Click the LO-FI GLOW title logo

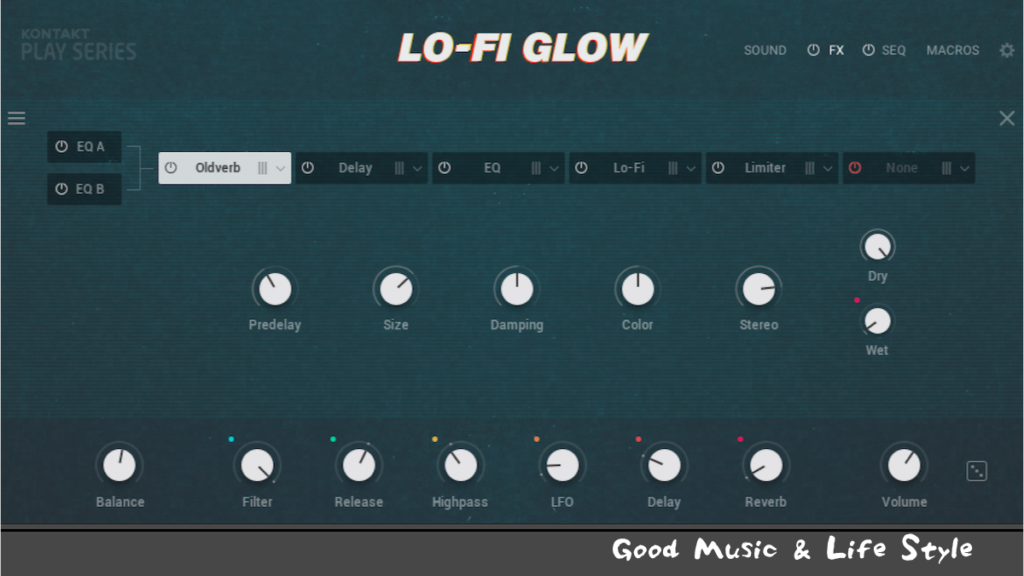[522, 48]
